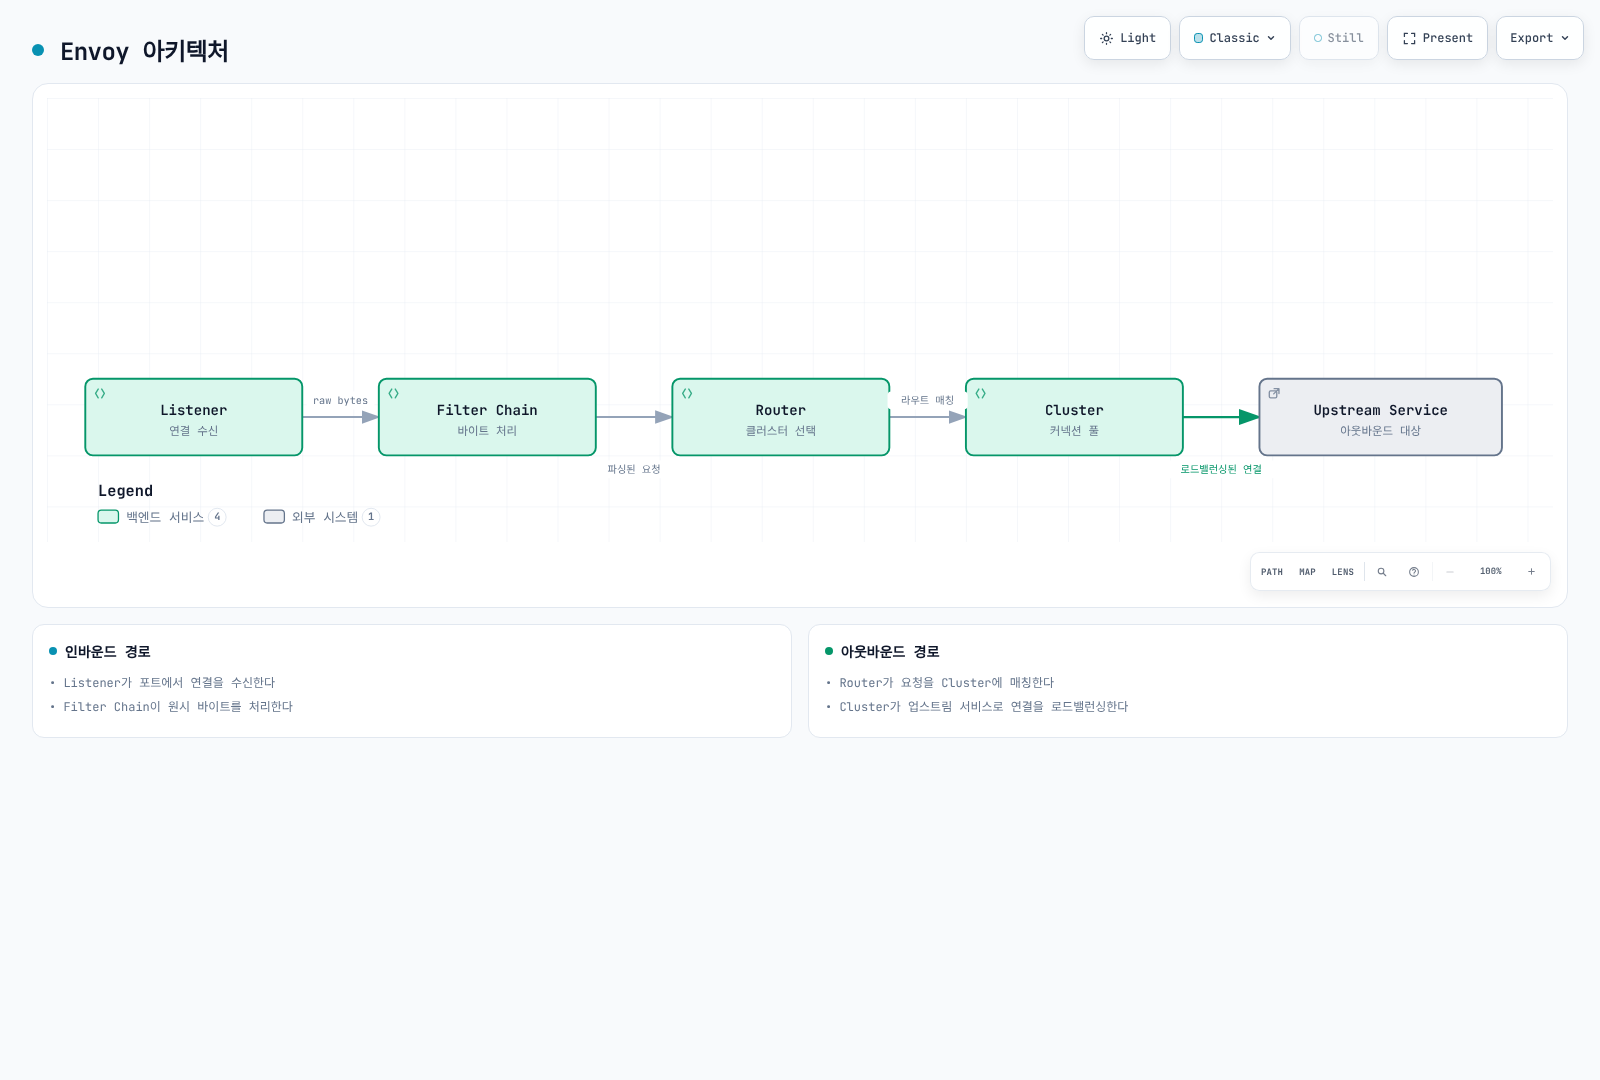This screenshot has height=1080, width=1600.
Task: Select the Router node
Action: tap(781, 417)
